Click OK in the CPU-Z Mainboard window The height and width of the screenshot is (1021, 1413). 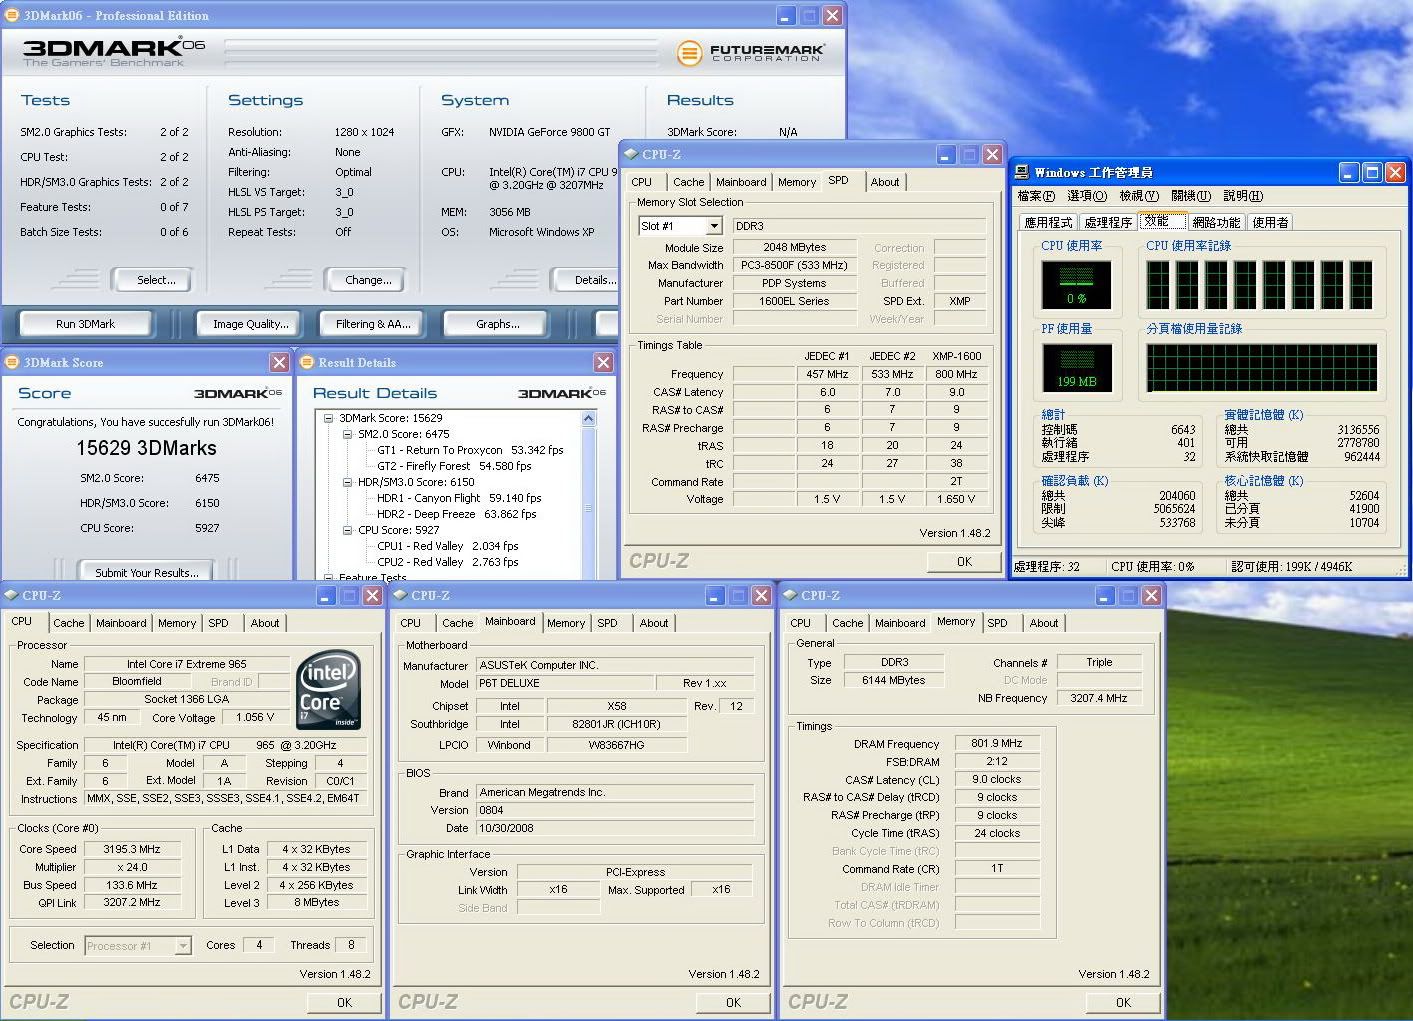click(733, 1002)
